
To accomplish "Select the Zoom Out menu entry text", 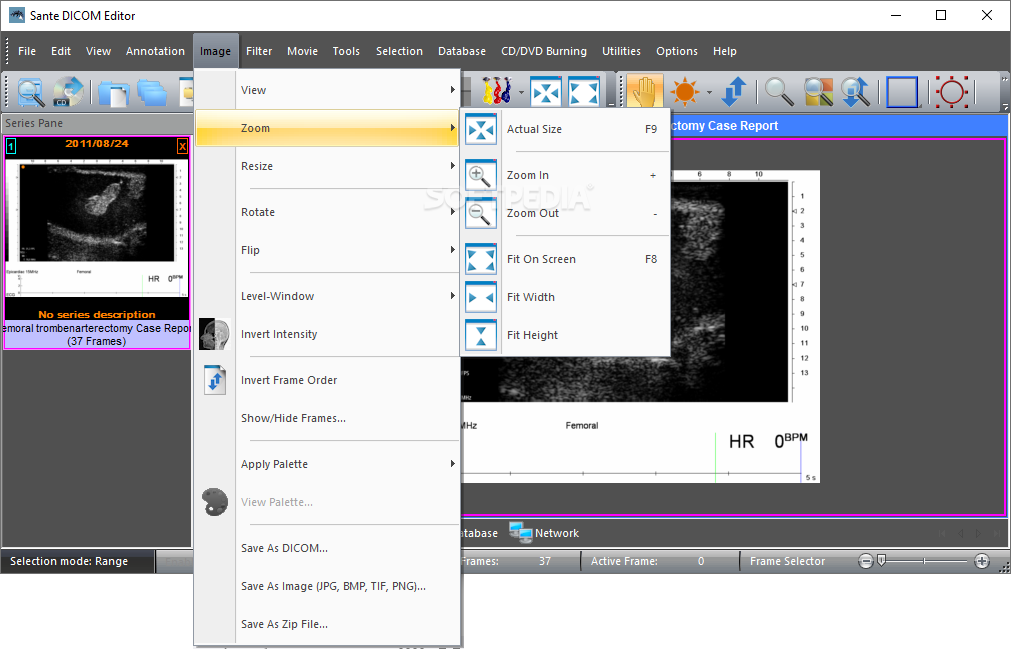I will [533, 213].
